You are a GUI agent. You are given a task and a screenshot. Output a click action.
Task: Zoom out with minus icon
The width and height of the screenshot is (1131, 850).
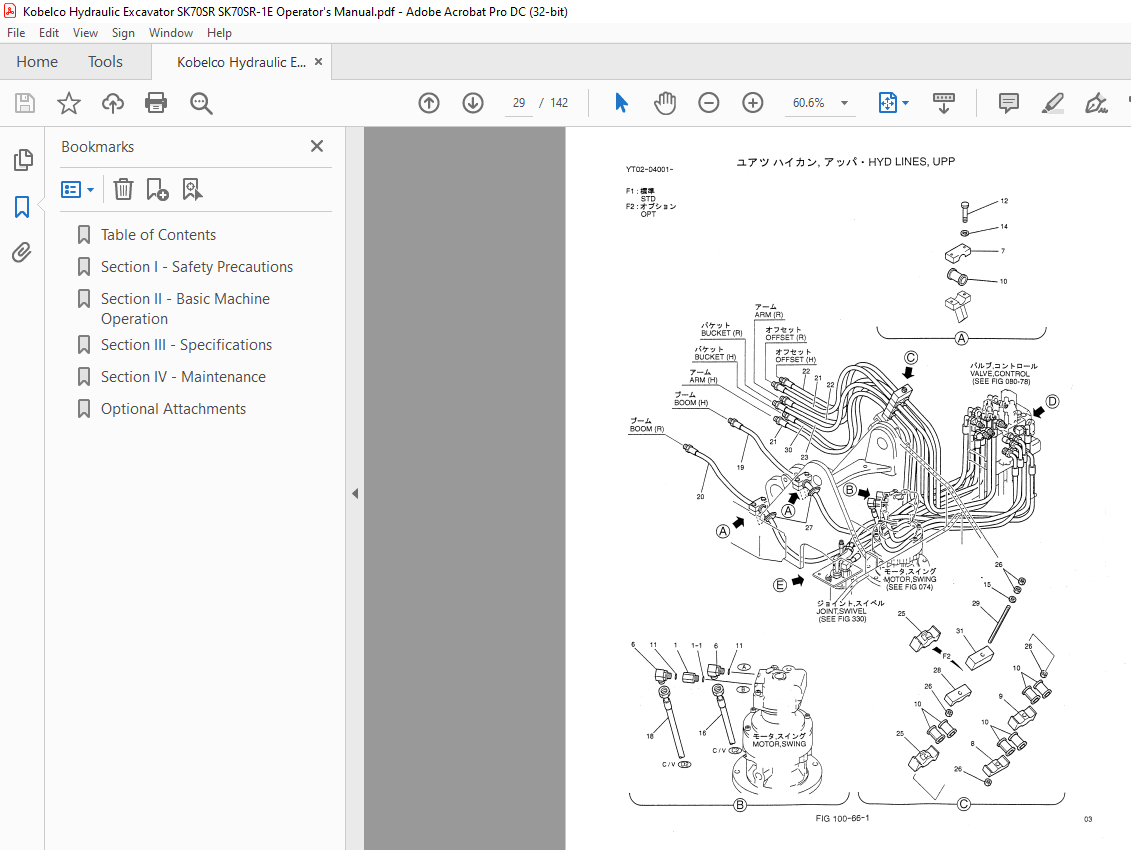[x=708, y=103]
